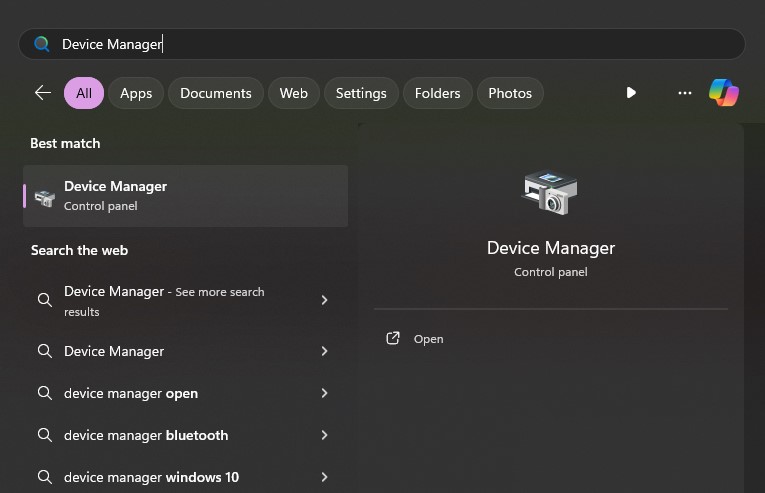Select web suggestion 'device manager bluetooth'
Screen dimensions: 765x493
click(183, 435)
